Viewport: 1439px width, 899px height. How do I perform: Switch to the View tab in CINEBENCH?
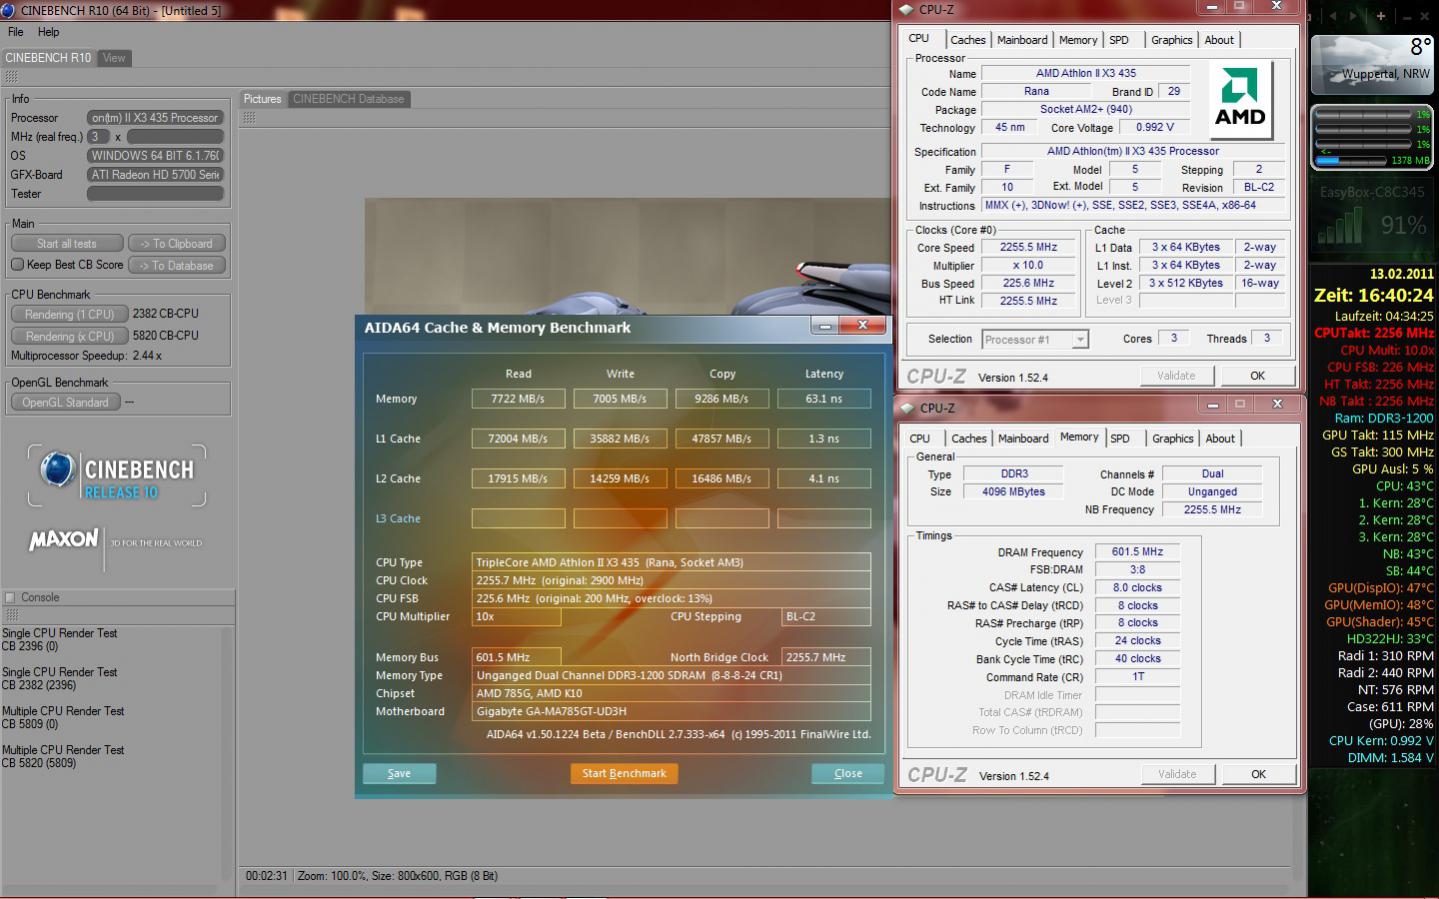point(114,58)
